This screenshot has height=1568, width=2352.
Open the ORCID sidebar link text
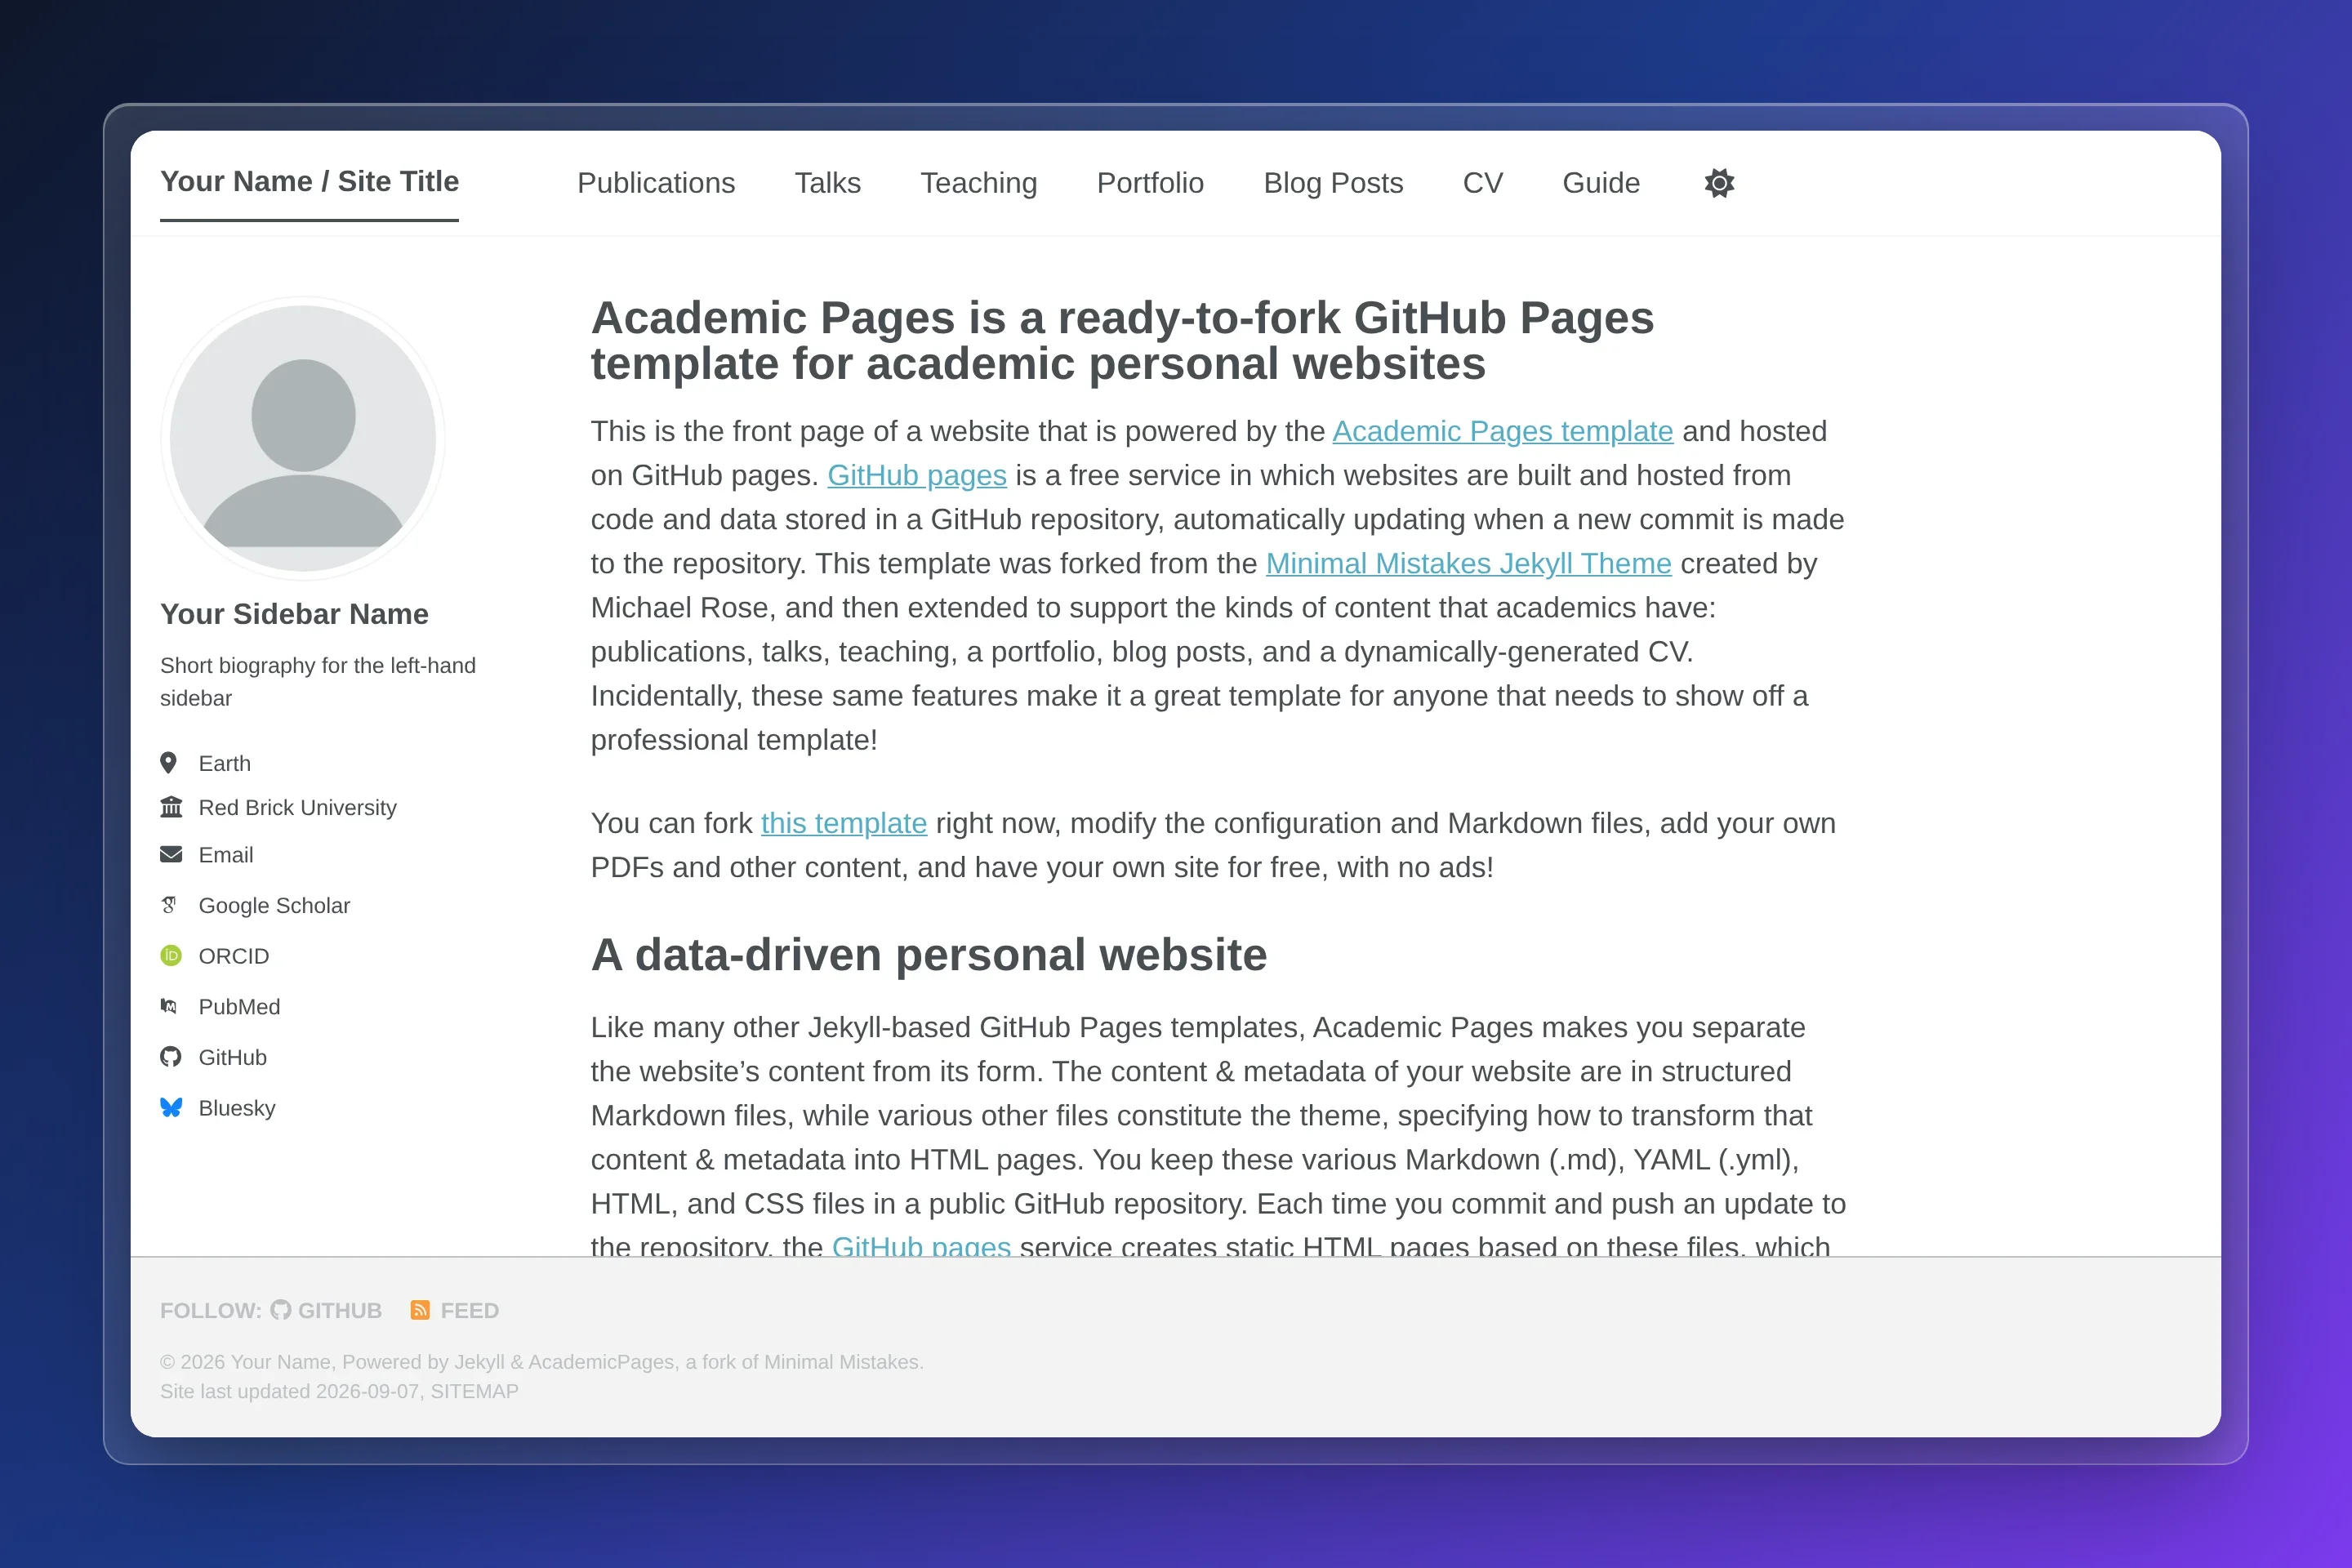point(234,956)
